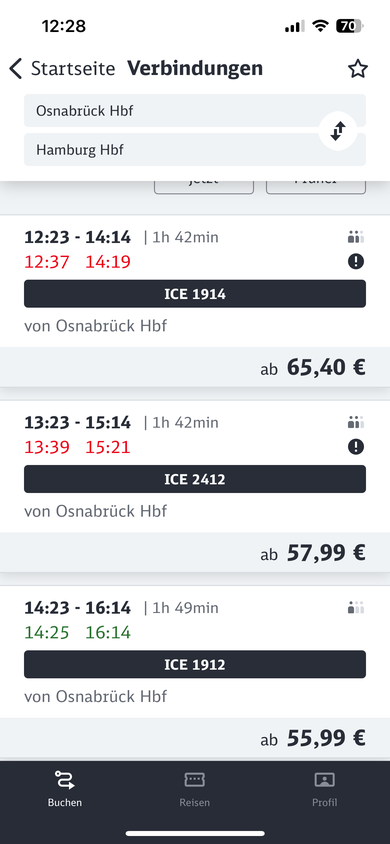
Task: Open warning icon for ICE 1914
Action: point(356,262)
